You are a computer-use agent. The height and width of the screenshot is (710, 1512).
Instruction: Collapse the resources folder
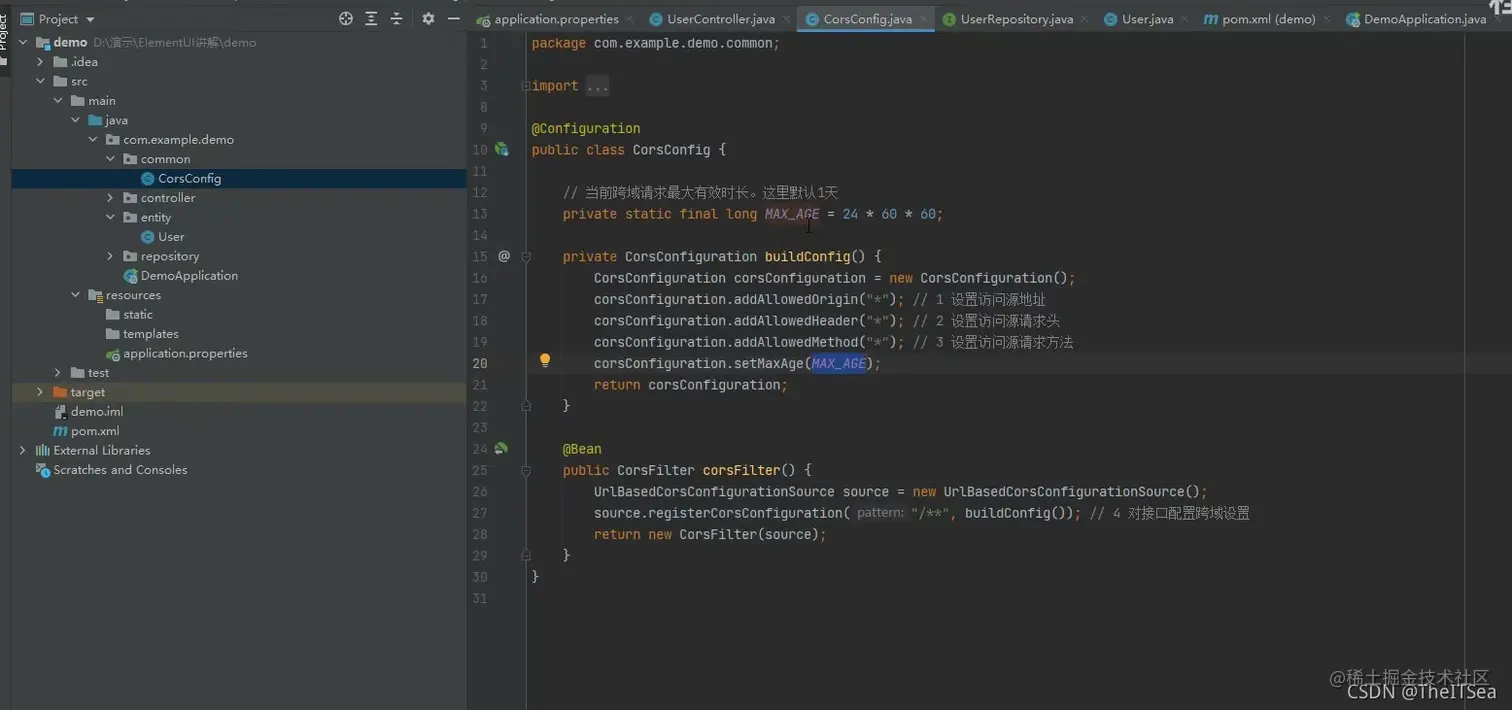coord(76,295)
